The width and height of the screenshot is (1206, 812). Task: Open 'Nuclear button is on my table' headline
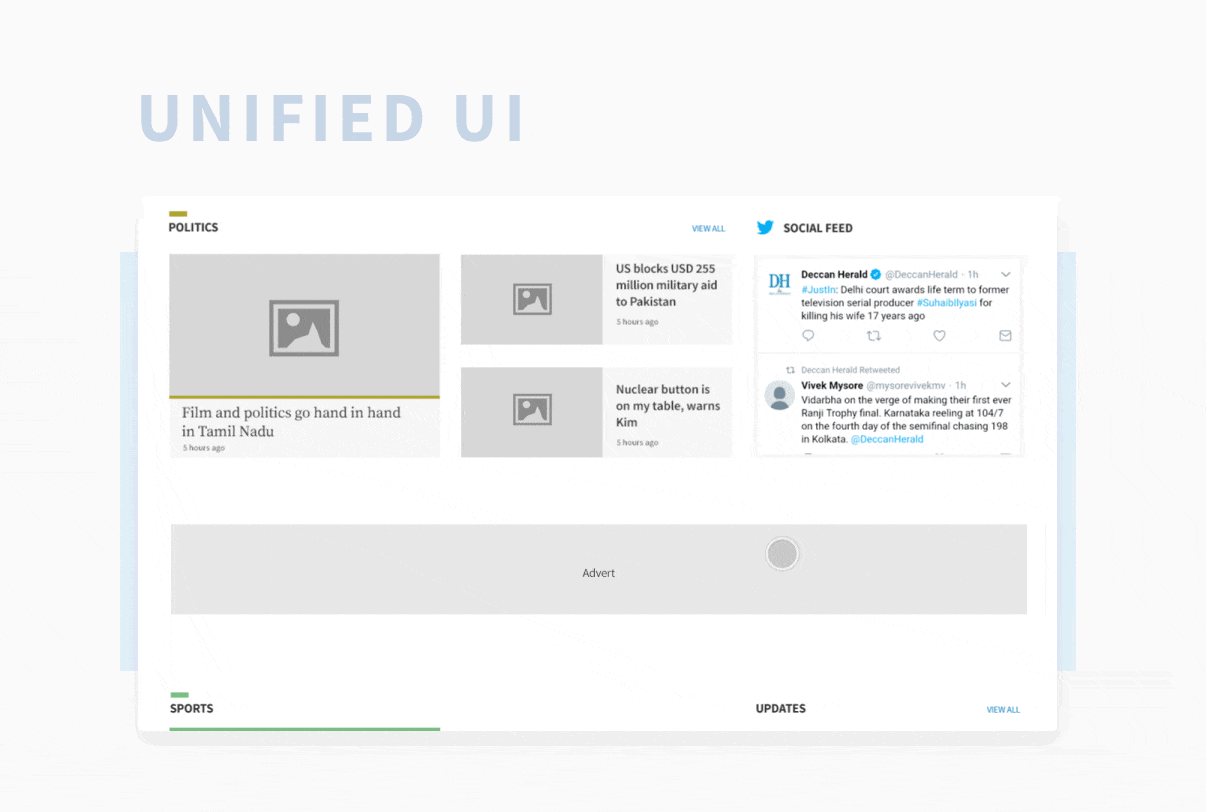point(668,406)
